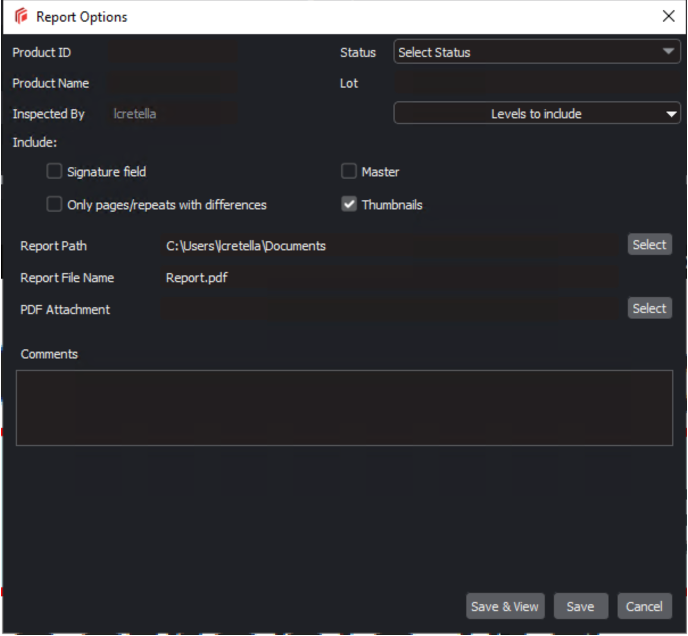The image size is (688, 636).
Task: Click the app logo icon in title bar
Action: 21,17
